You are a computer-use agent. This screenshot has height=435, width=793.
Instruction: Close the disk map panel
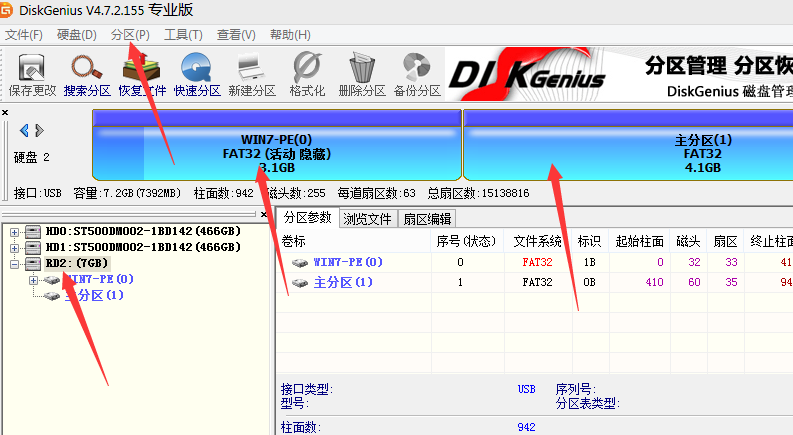click(x=5, y=112)
